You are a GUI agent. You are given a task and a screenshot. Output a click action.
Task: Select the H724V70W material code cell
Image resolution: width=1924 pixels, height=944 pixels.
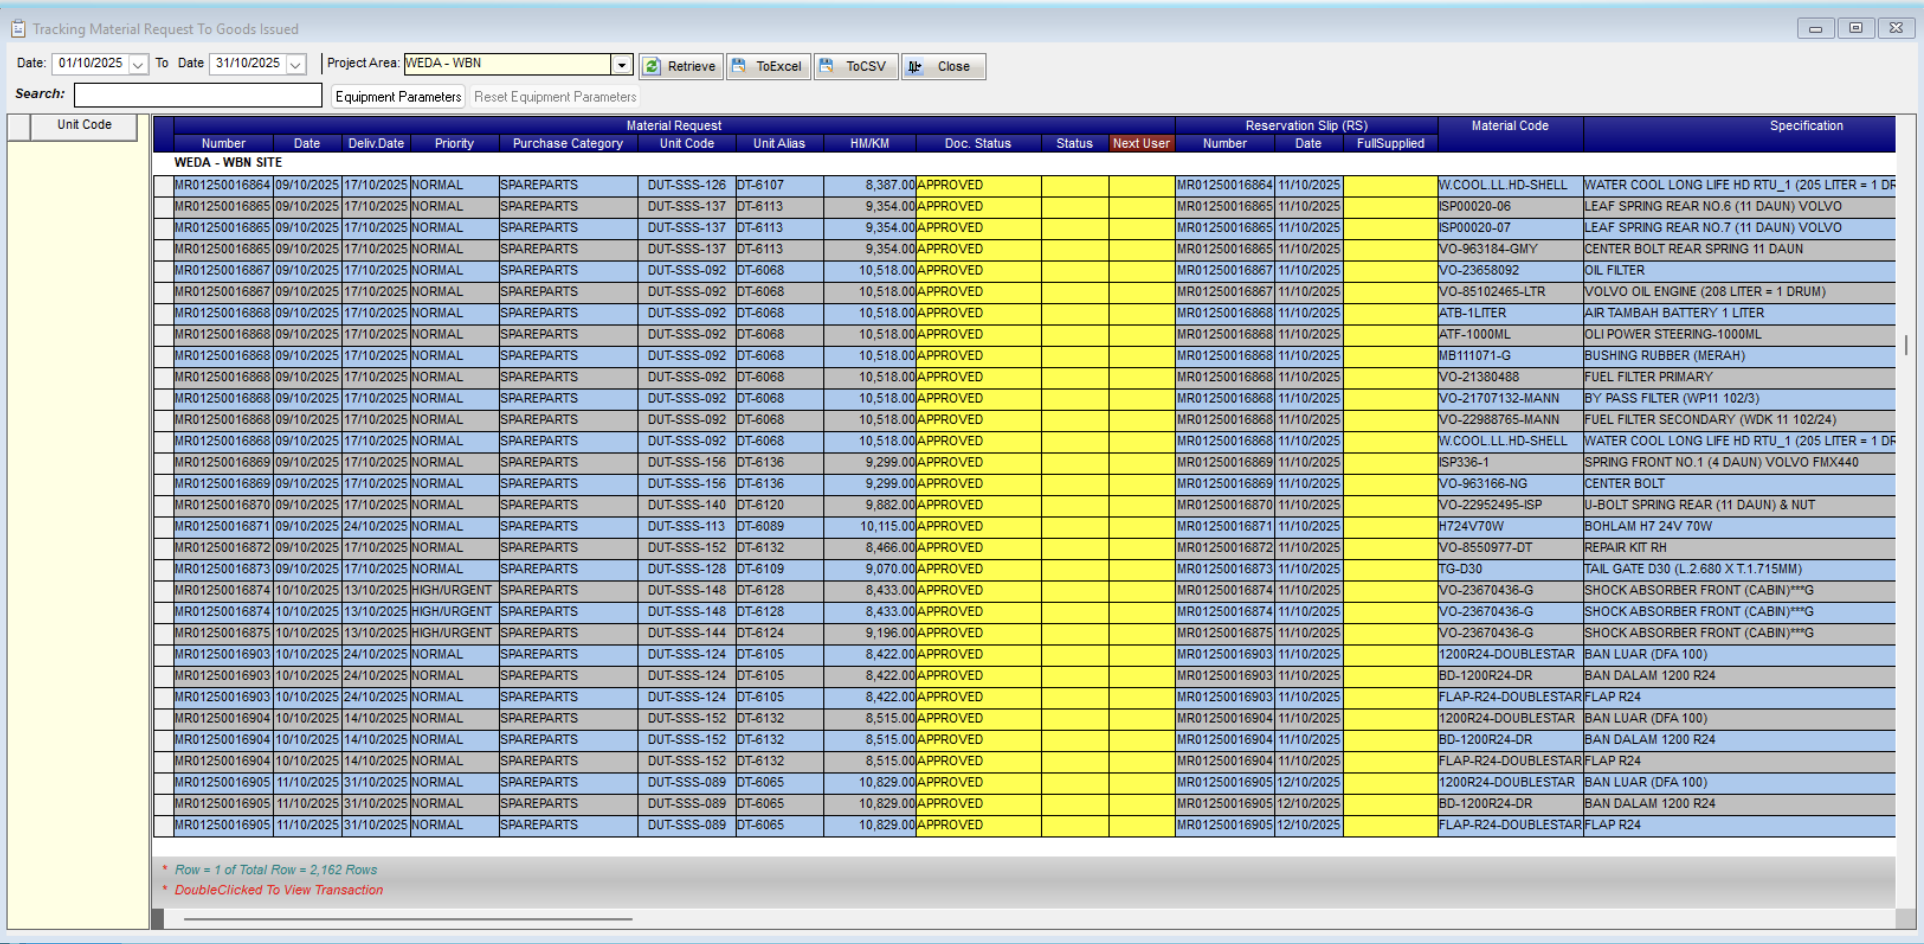coord(1510,527)
